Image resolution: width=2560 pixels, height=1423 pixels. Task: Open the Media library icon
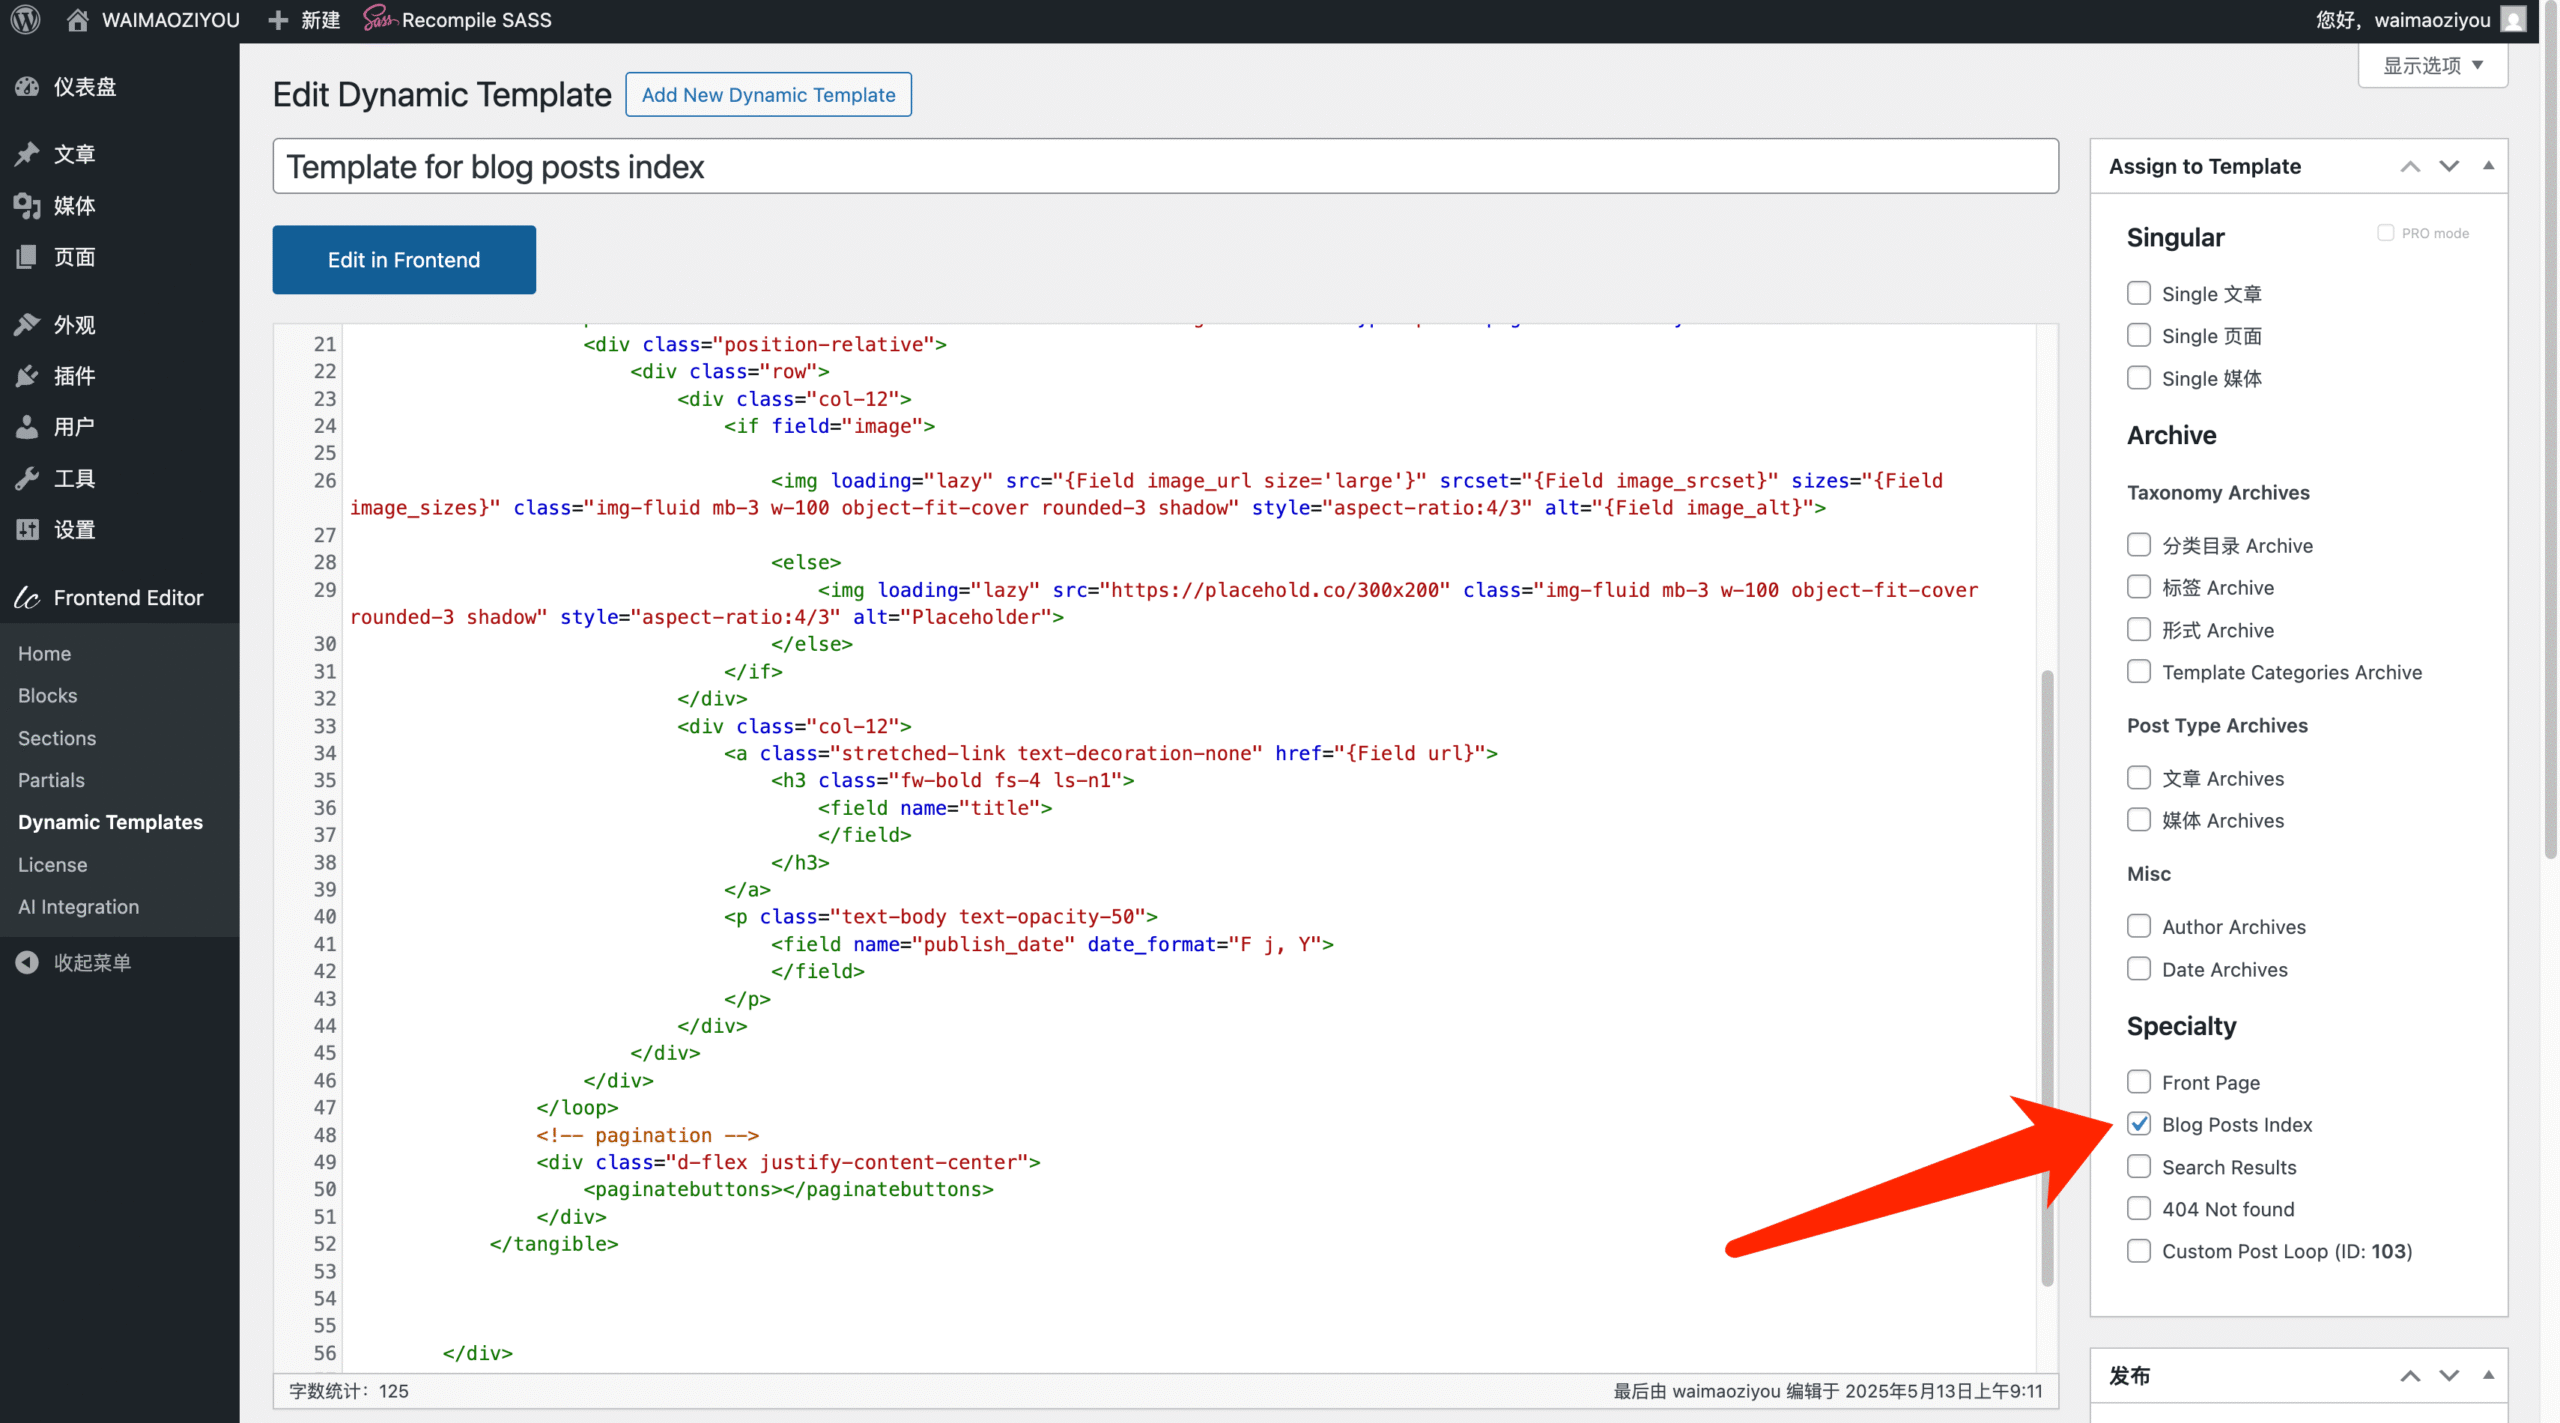point(27,206)
